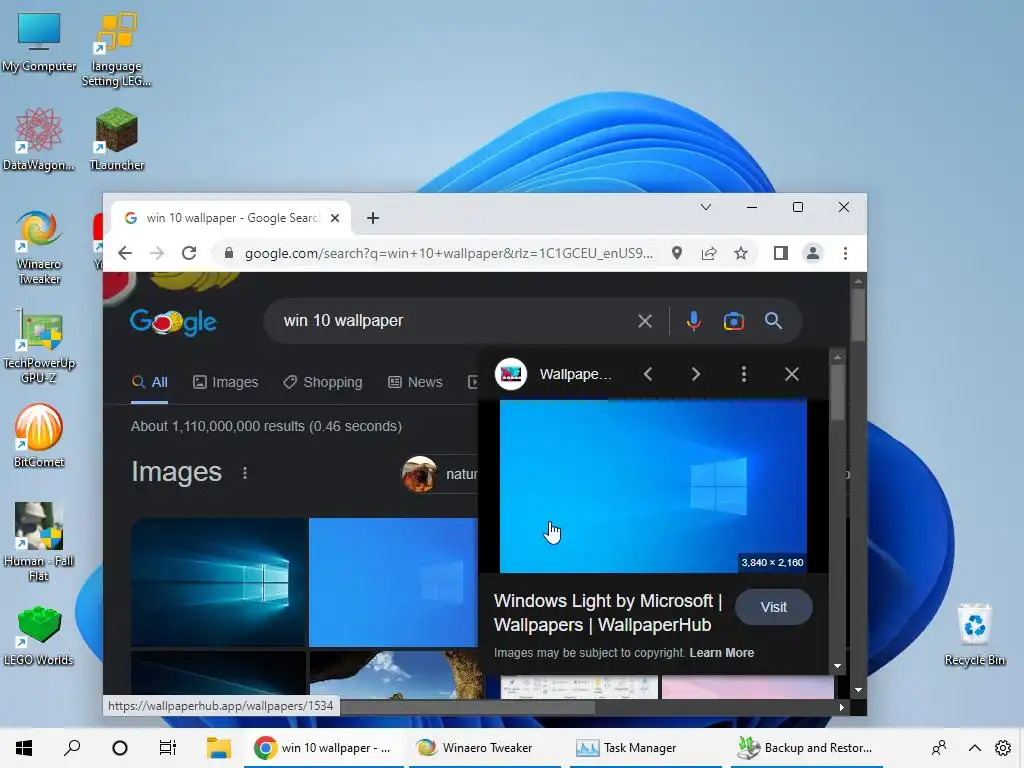Click the win 10 wallpaper search field
The image size is (1024, 768).
457,321
